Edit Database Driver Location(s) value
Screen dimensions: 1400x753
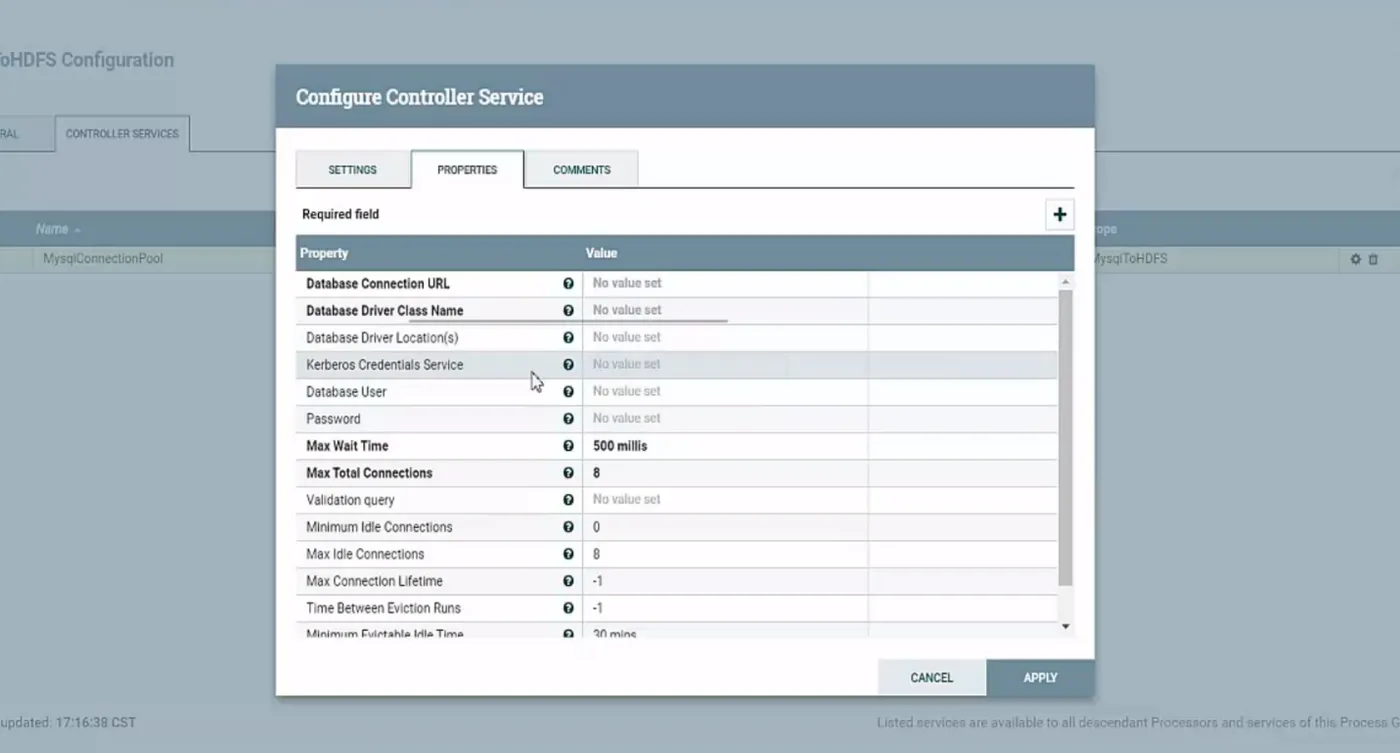[x=725, y=338]
